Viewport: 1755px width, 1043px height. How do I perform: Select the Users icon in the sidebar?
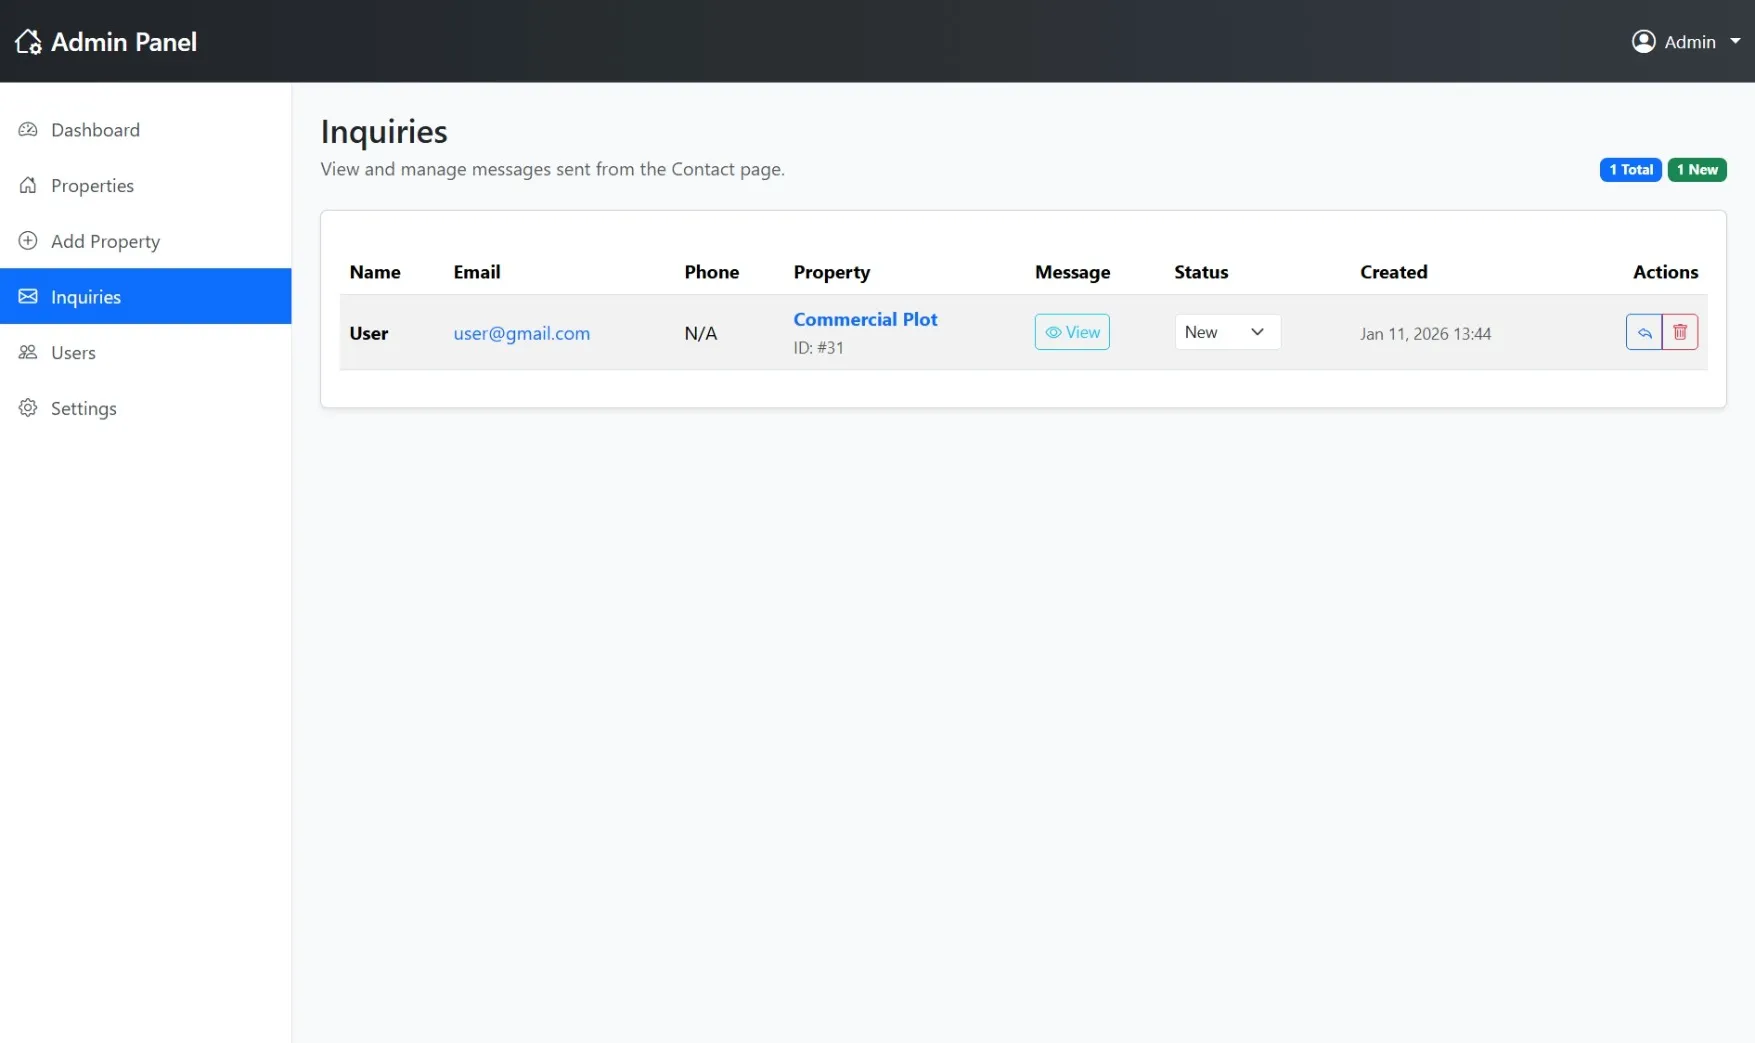coord(28,352)
